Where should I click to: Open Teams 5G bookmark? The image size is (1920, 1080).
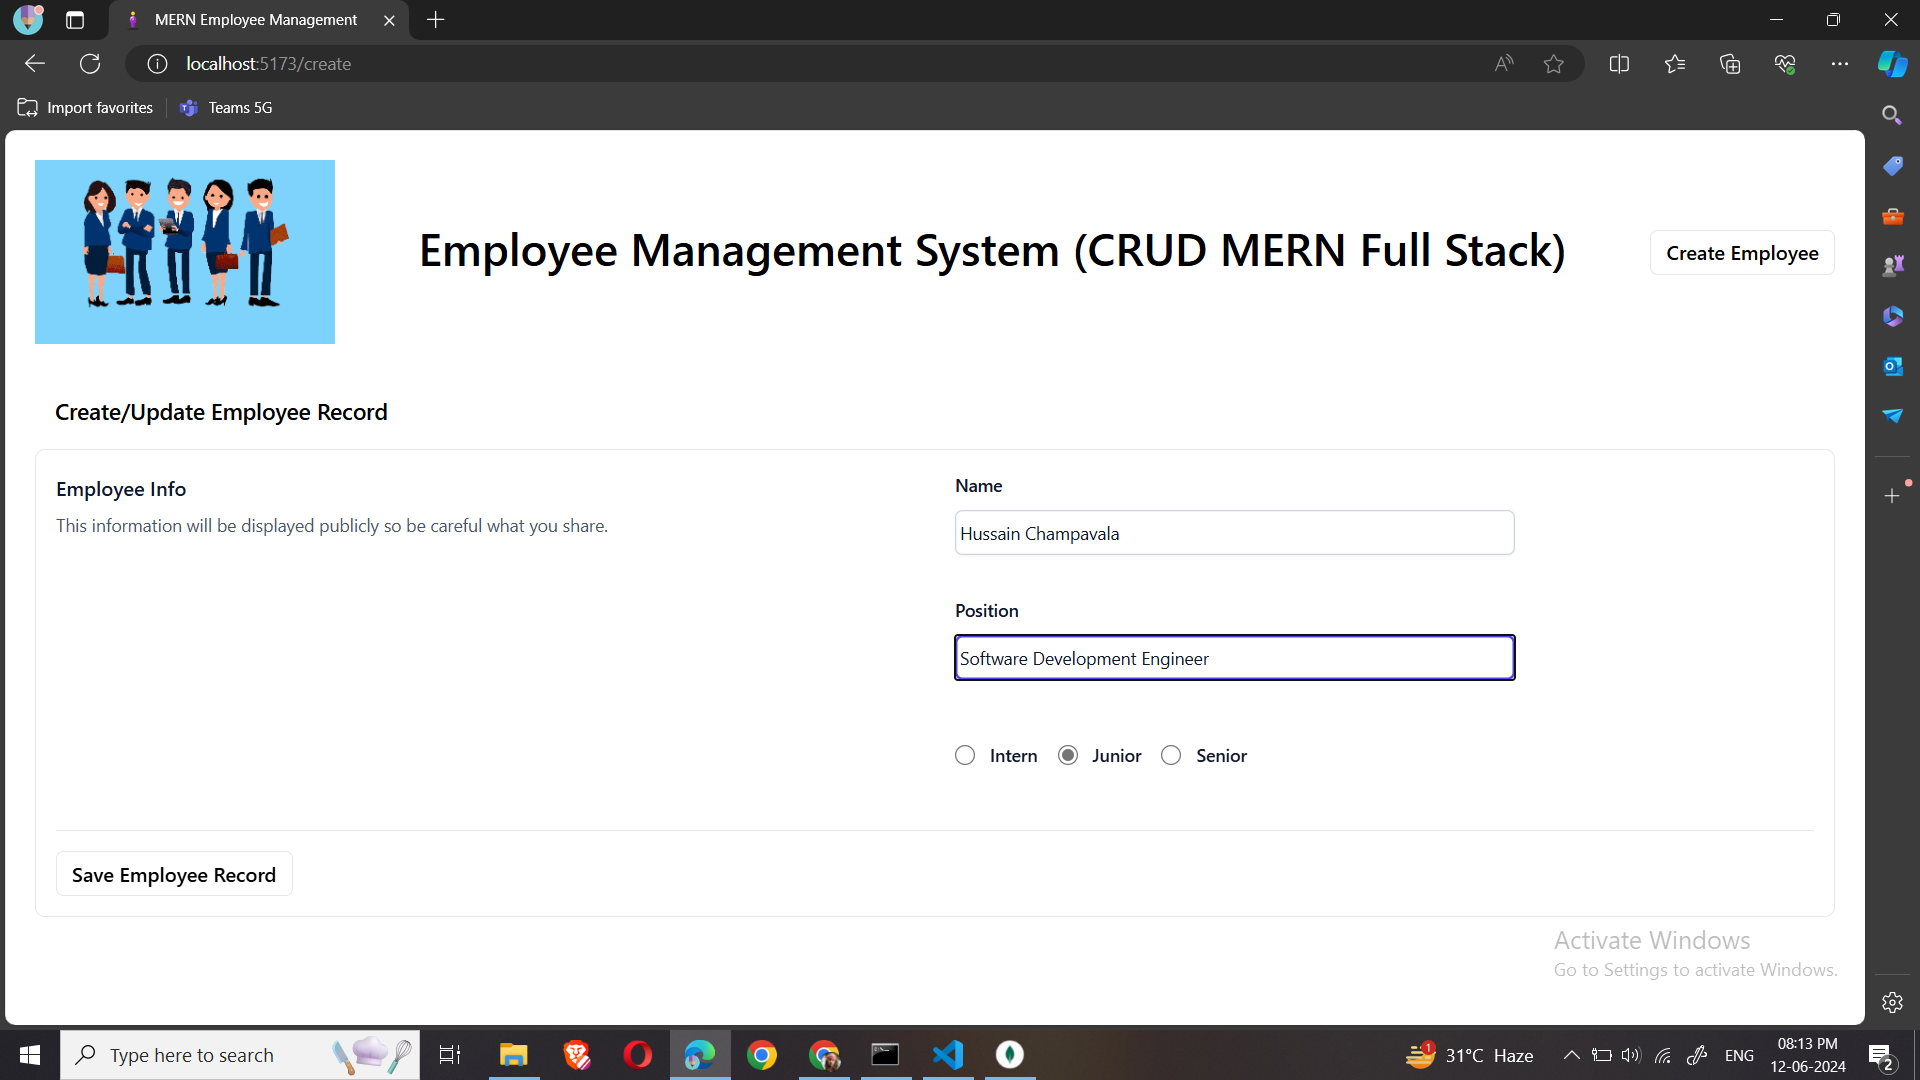pyautogui.click(x=226, y=108)
